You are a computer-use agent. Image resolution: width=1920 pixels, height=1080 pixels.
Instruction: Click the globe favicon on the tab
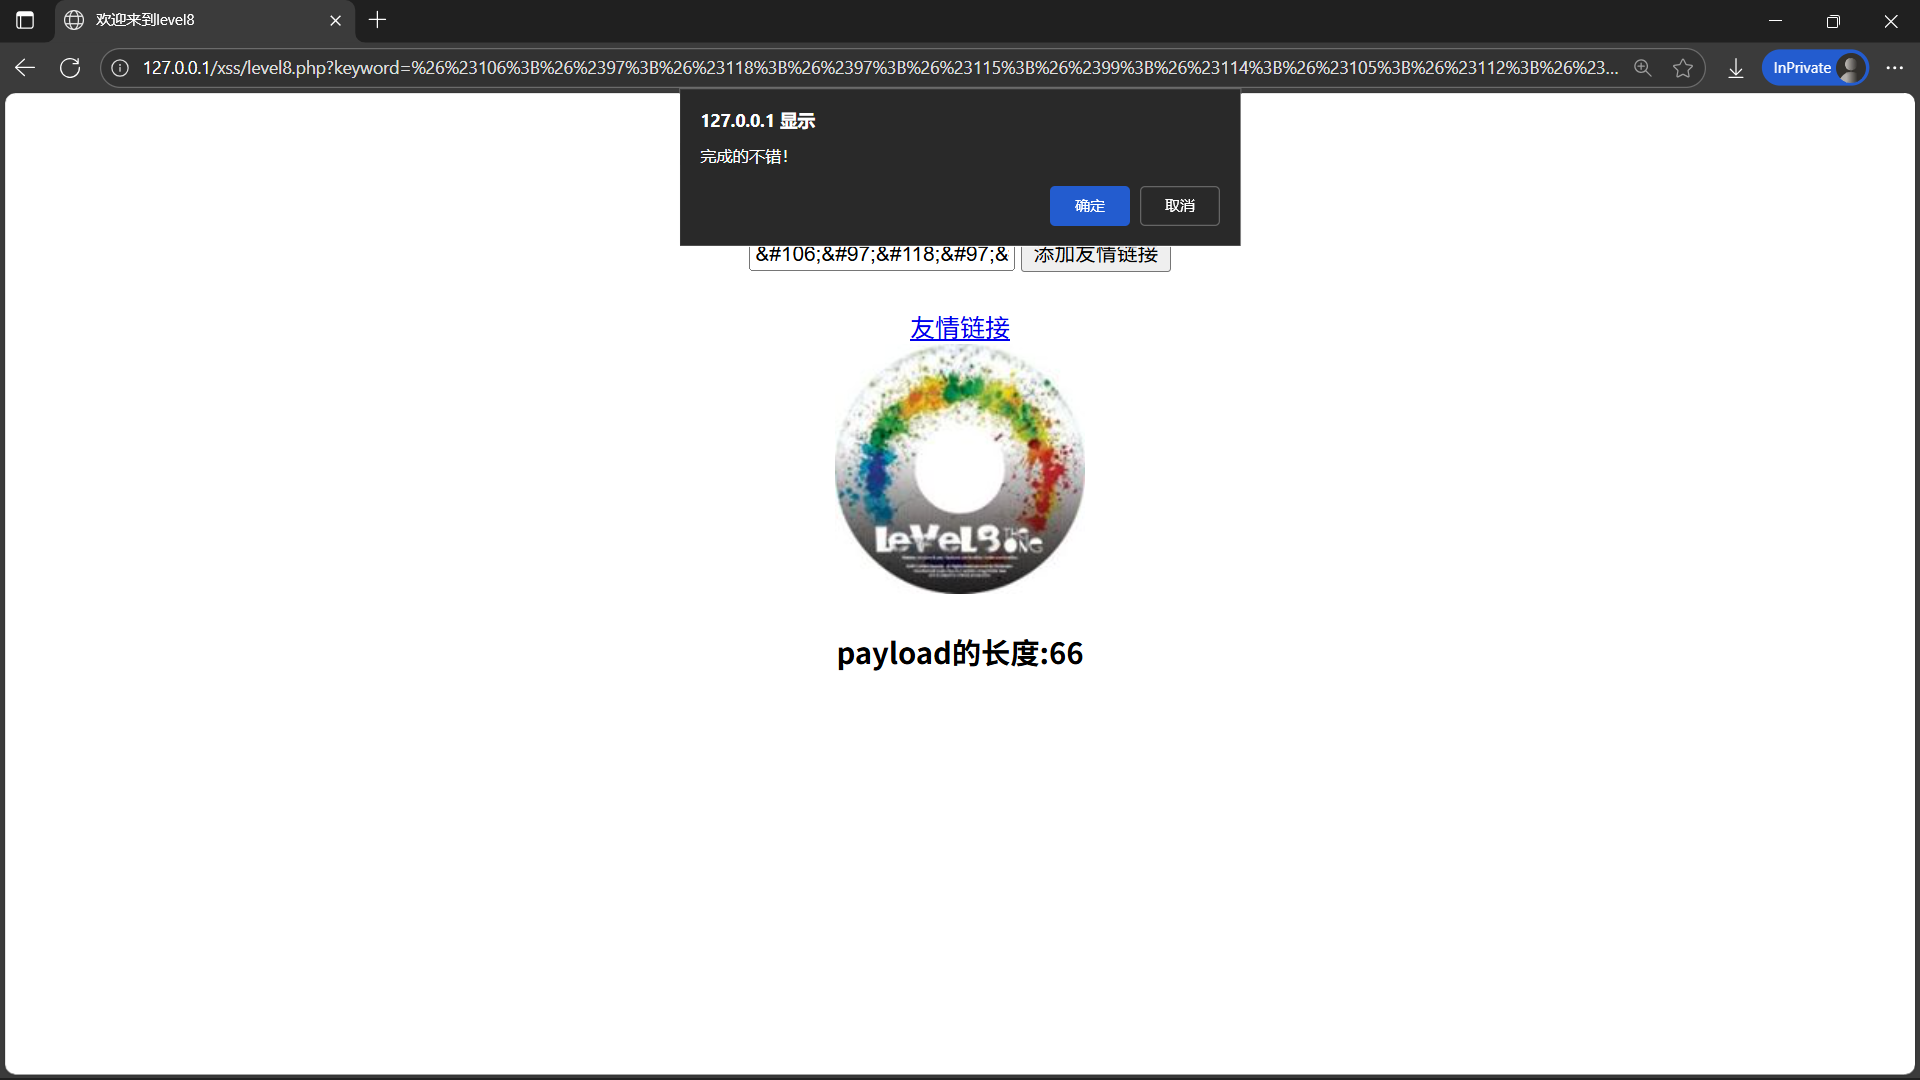[x=74, y=20]
